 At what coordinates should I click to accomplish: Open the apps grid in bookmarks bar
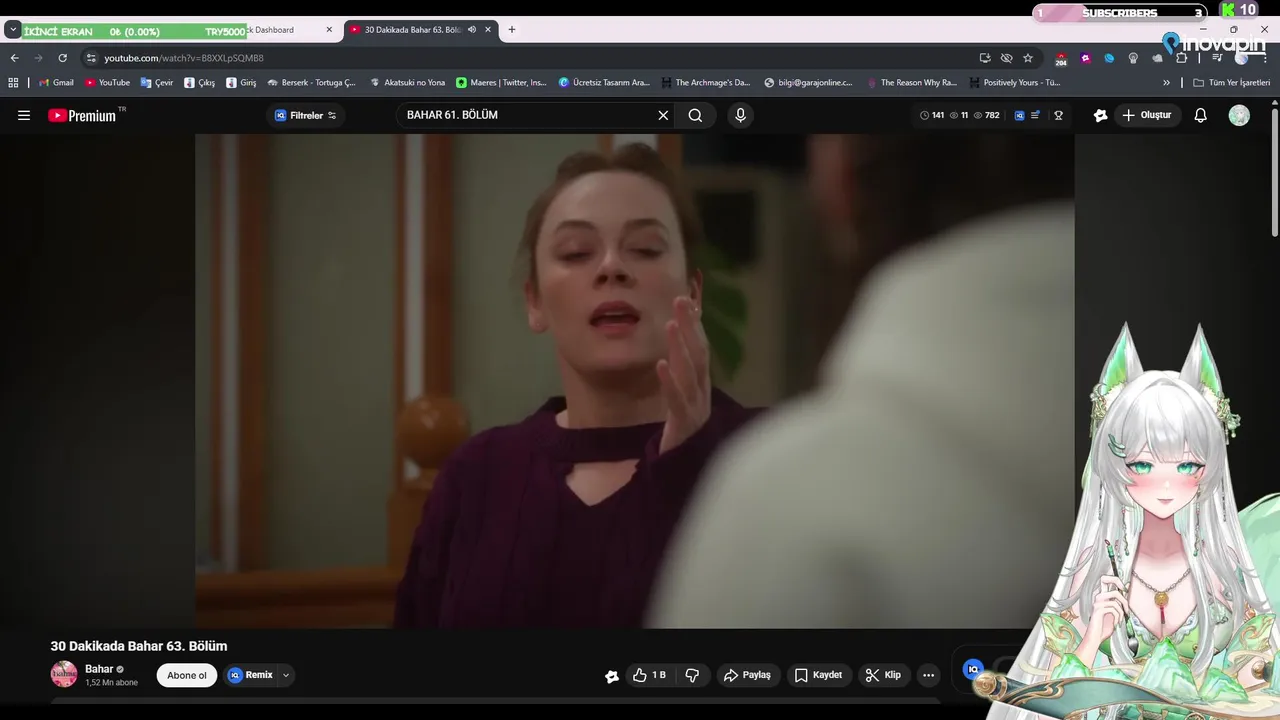tap(14, 83)
